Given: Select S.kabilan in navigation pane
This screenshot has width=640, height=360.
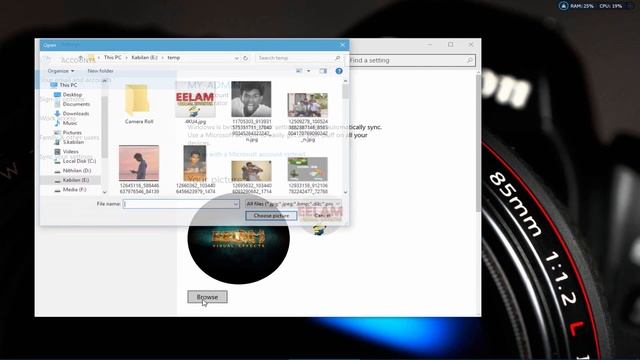Looking at the screenshot, I should click(x=69, y=142).
